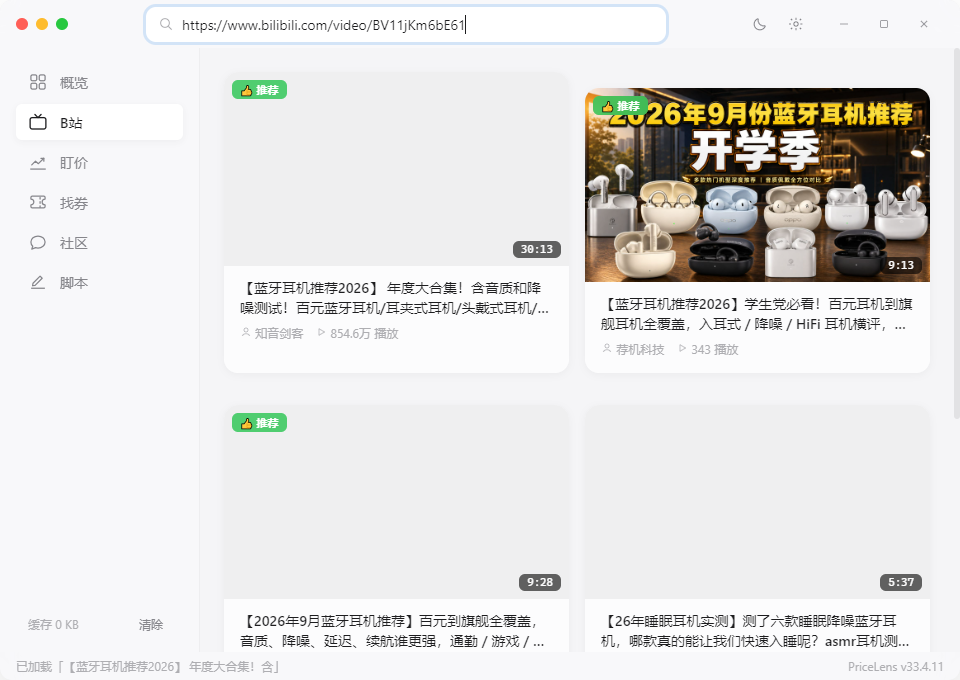Screen dimensions: 960x680
Task: Select the B站 sidebar tab
Action: (x=99, y=122)
